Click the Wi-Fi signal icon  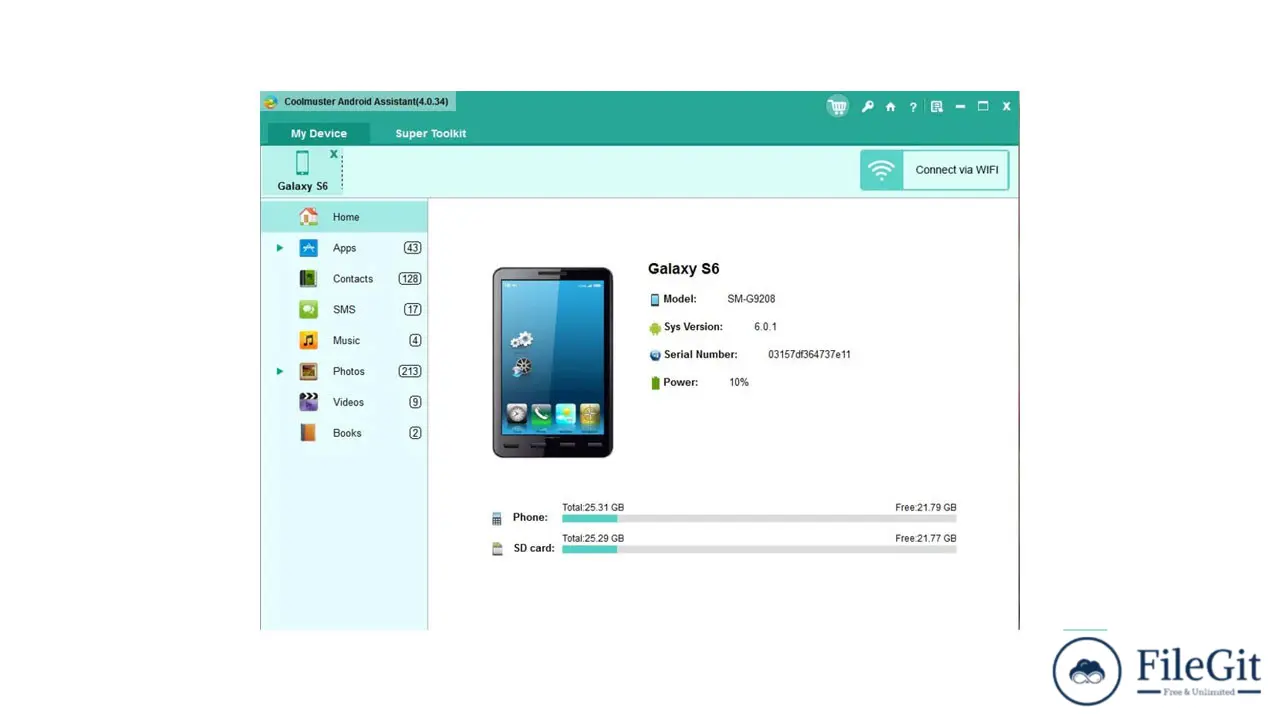[881, 170]
